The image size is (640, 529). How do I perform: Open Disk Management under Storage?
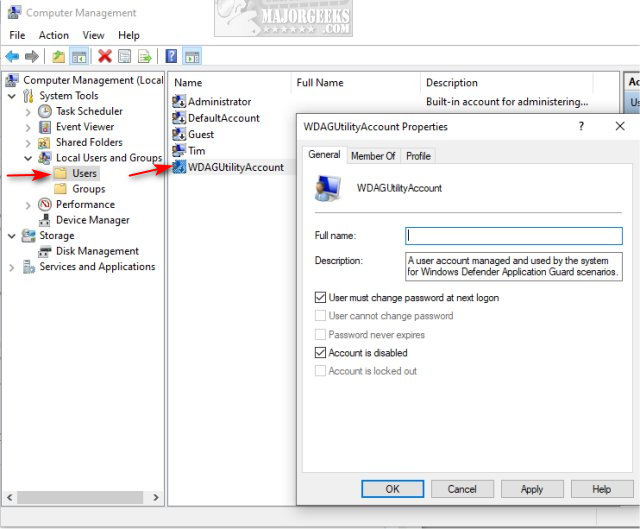[97, 251]
